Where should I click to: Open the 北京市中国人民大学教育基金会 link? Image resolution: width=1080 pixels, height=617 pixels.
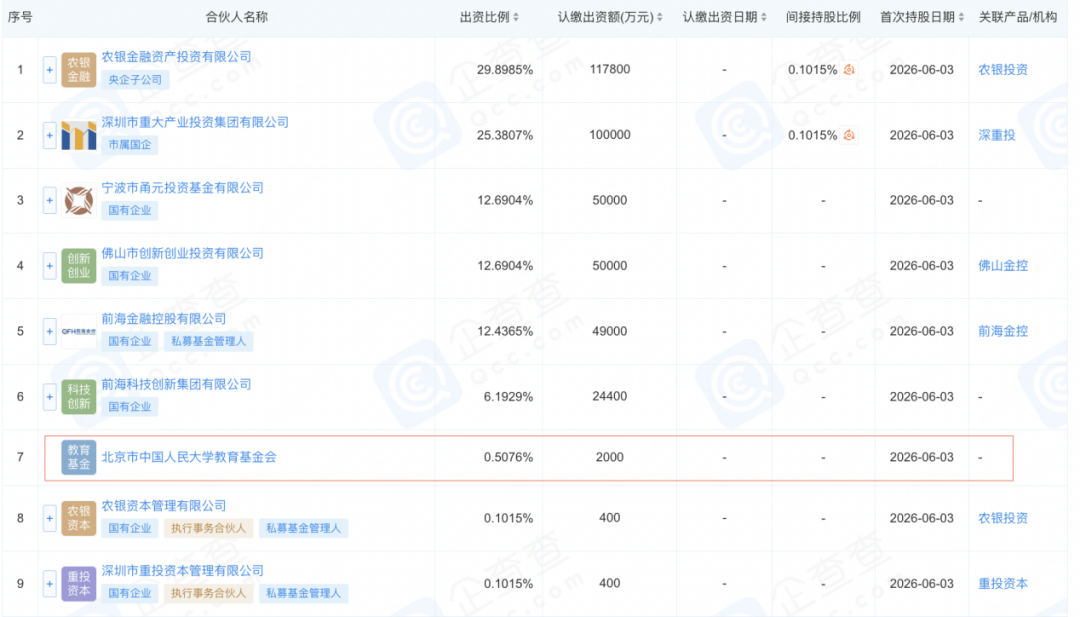point(189,457)
